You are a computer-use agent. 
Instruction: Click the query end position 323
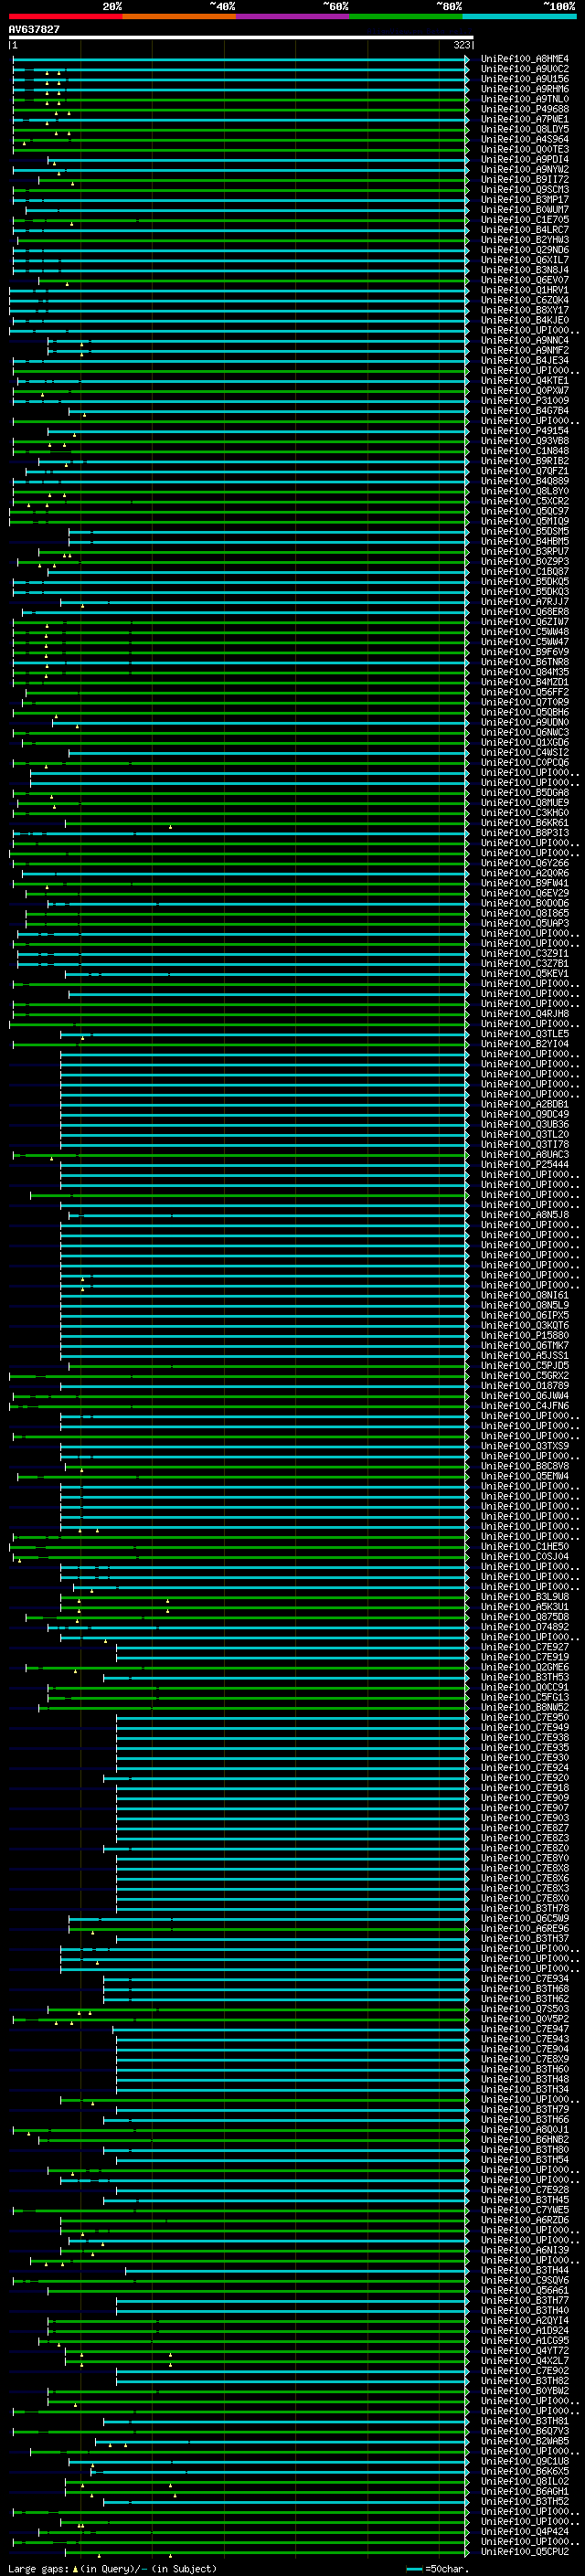click(461, 45)
